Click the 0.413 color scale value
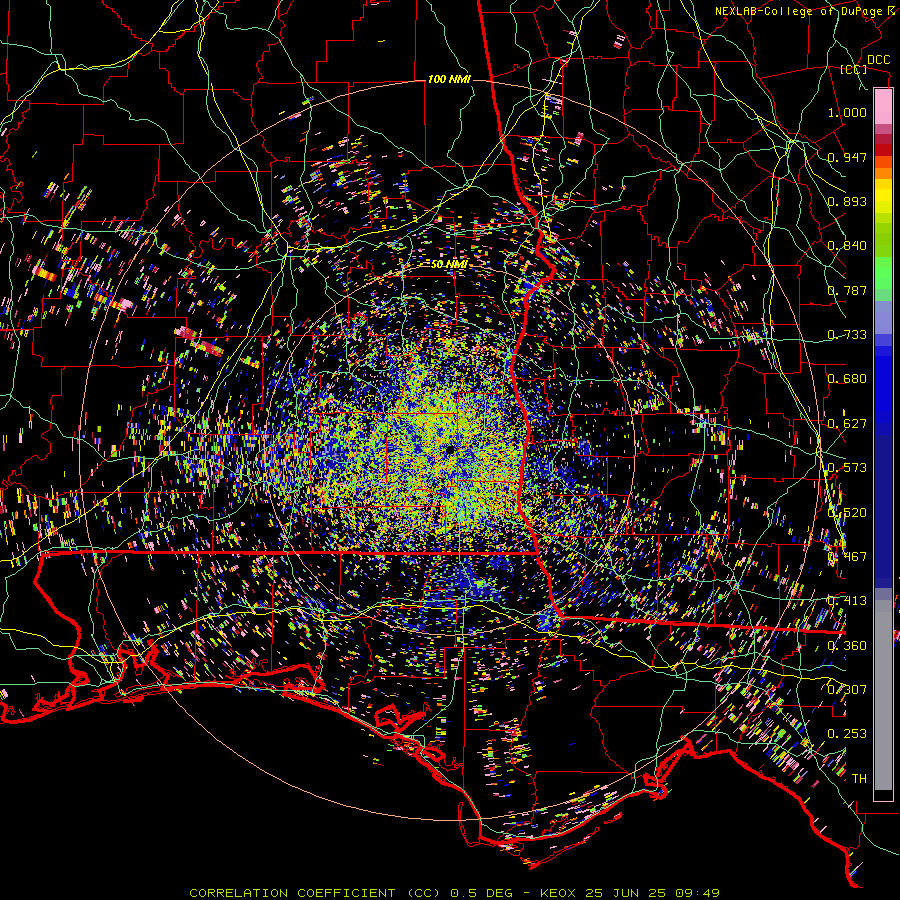Viewport: 900px width, 900px height. click(847, 601)
